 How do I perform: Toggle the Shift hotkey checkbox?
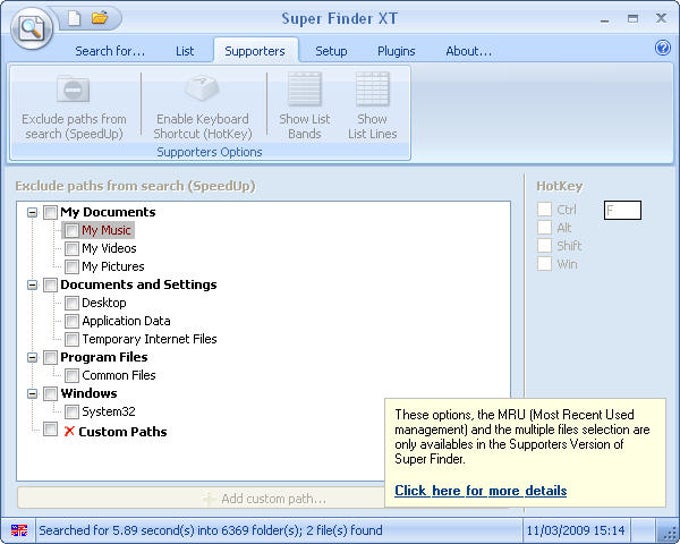tap(544, 246)
